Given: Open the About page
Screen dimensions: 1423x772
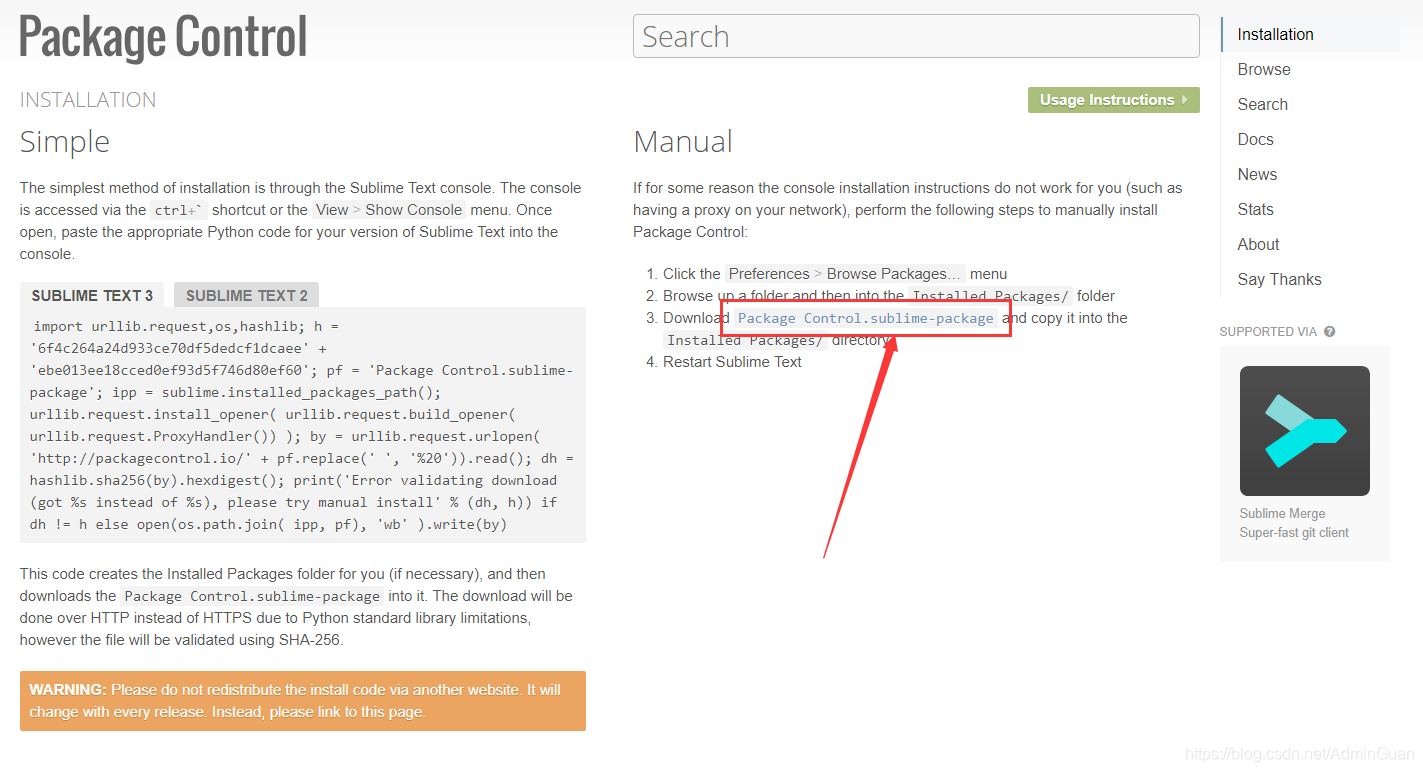Looking at the screenshot, I should pyautogui.click(x=1257, y=244).
